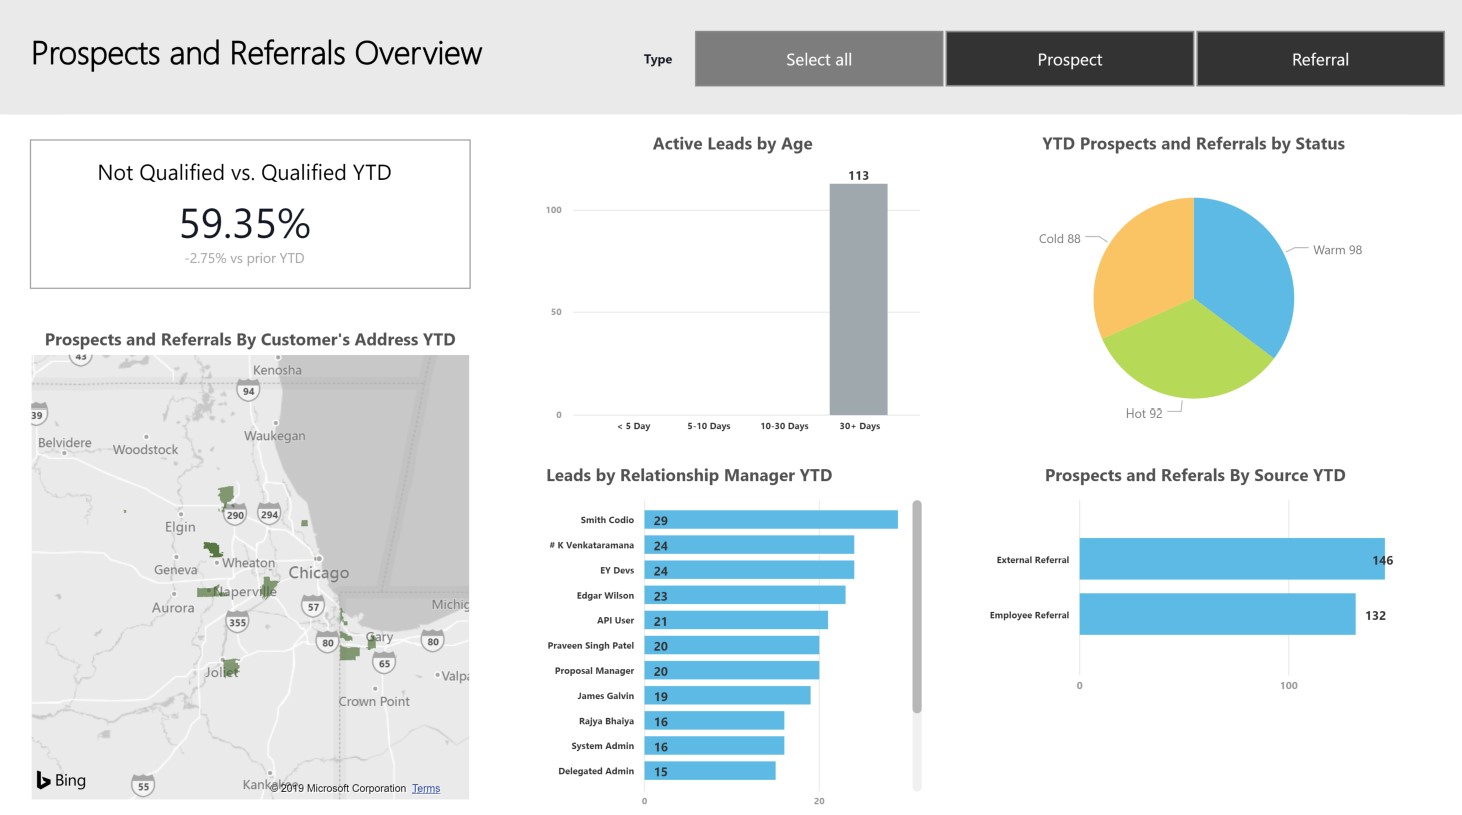The width and height of the screenshot is (1462, 815).
Task: Click the Prospects and Referrals Overview heading
Action: coord(257,53)
